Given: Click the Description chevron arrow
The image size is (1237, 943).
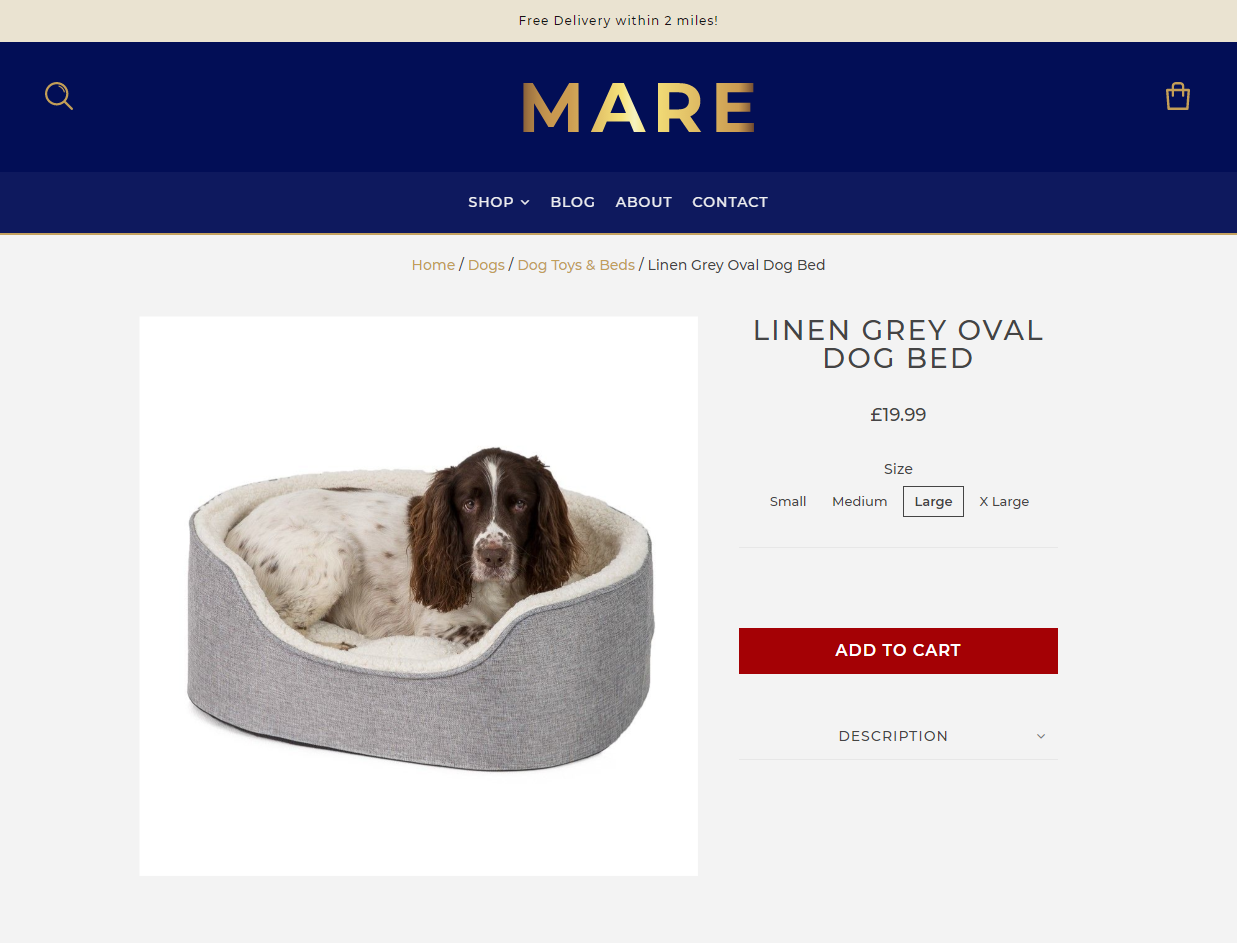Looking at the screenshot, I should click(1041, 736).
